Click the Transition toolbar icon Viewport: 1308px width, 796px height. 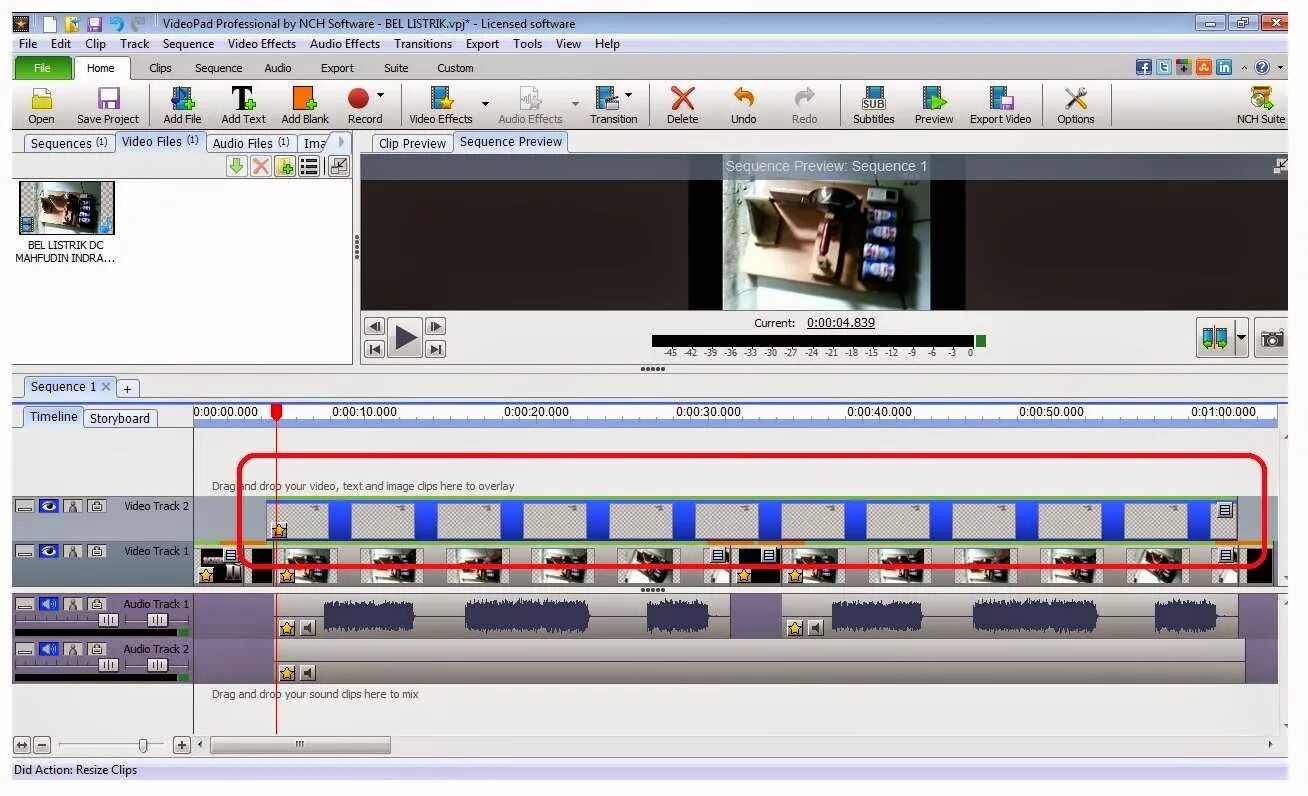613,105
